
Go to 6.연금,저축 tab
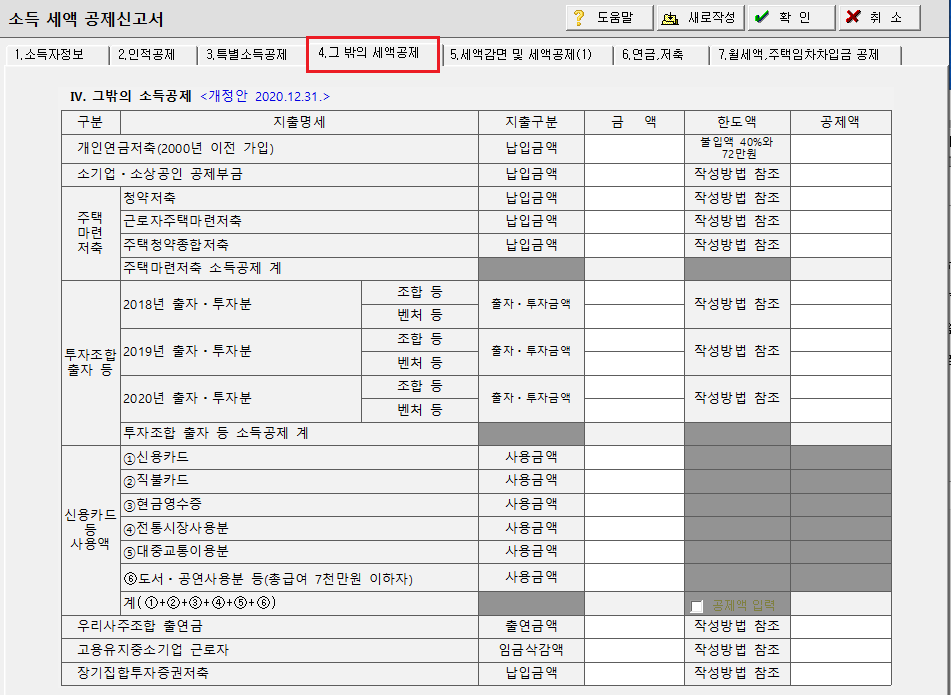[x=653, y=55]
